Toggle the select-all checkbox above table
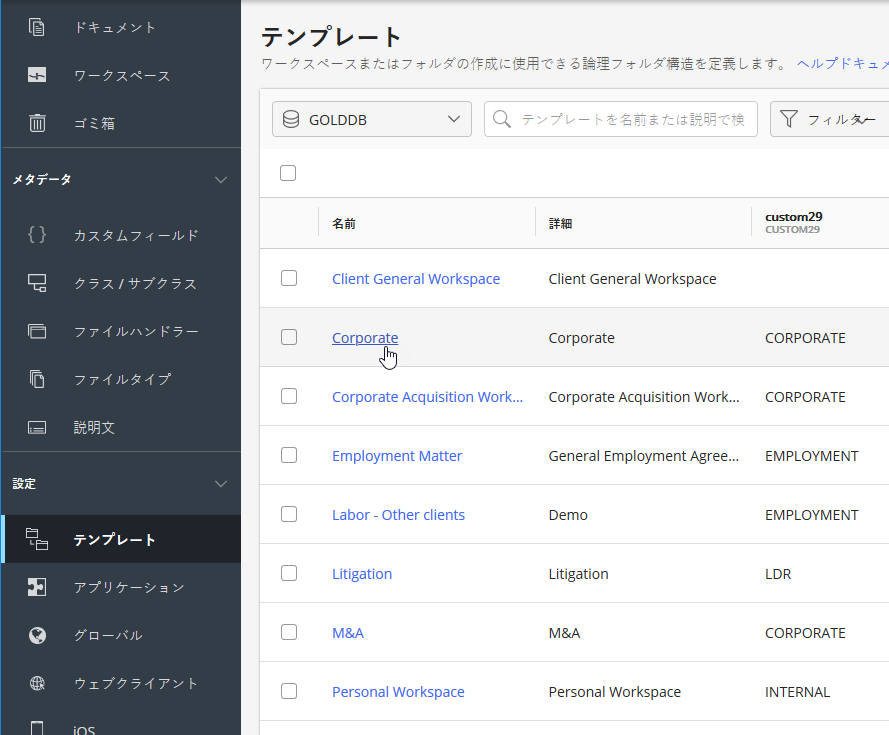 point(288,173)
